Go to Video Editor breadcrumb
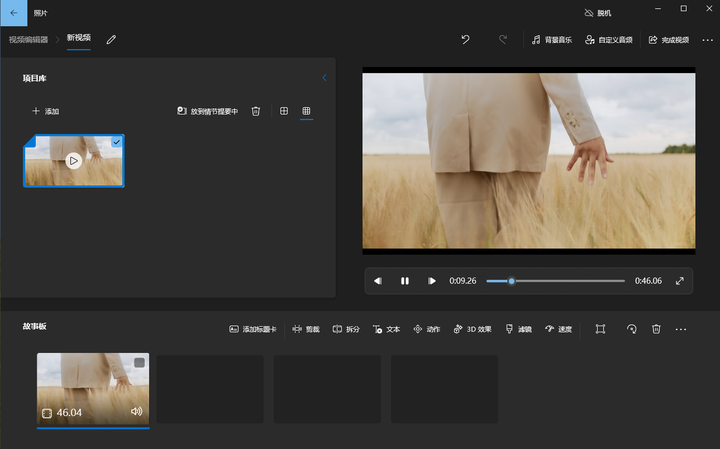Image resolution: width=720 pixels, height=449 pixels. click(28, 40)
